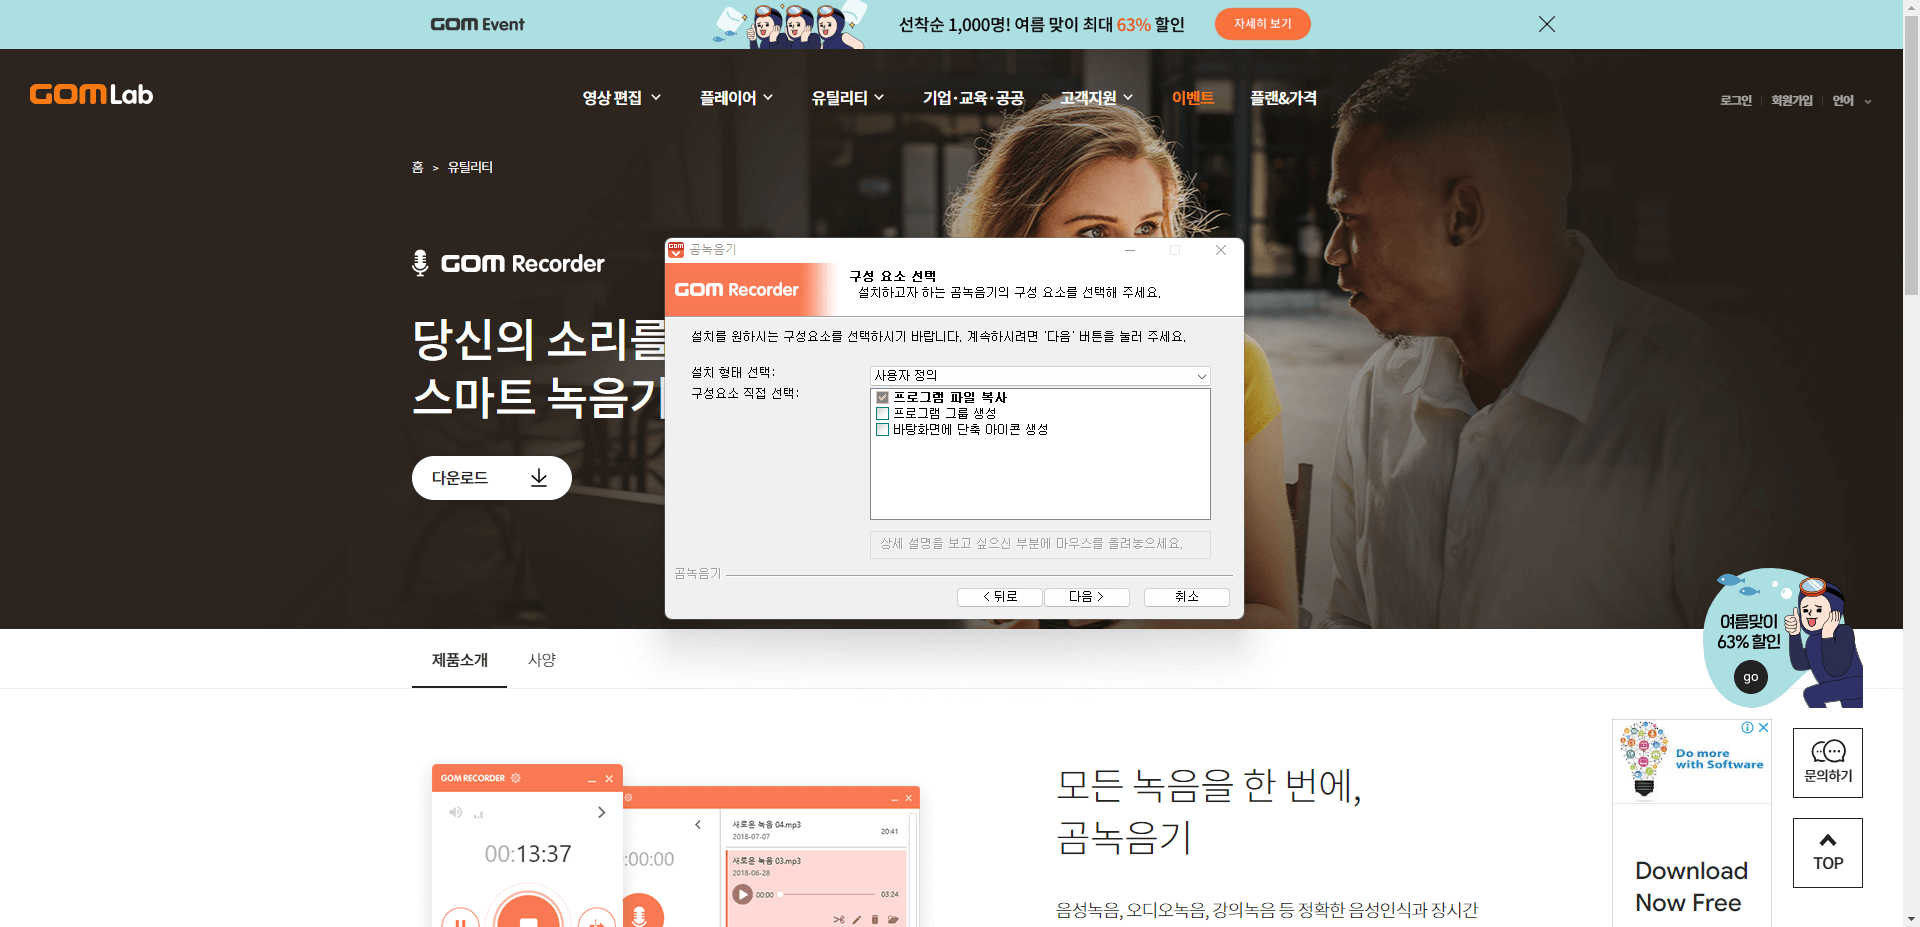
Task: Open the 기업·교육·공공 menu item
Action: pyautogui.click(x=973, y=97)
